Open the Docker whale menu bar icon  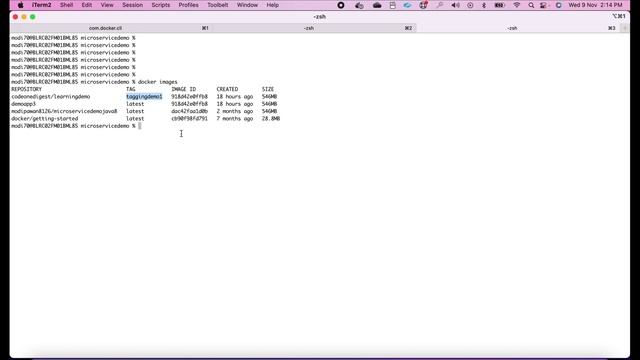(x=359, y=5)
